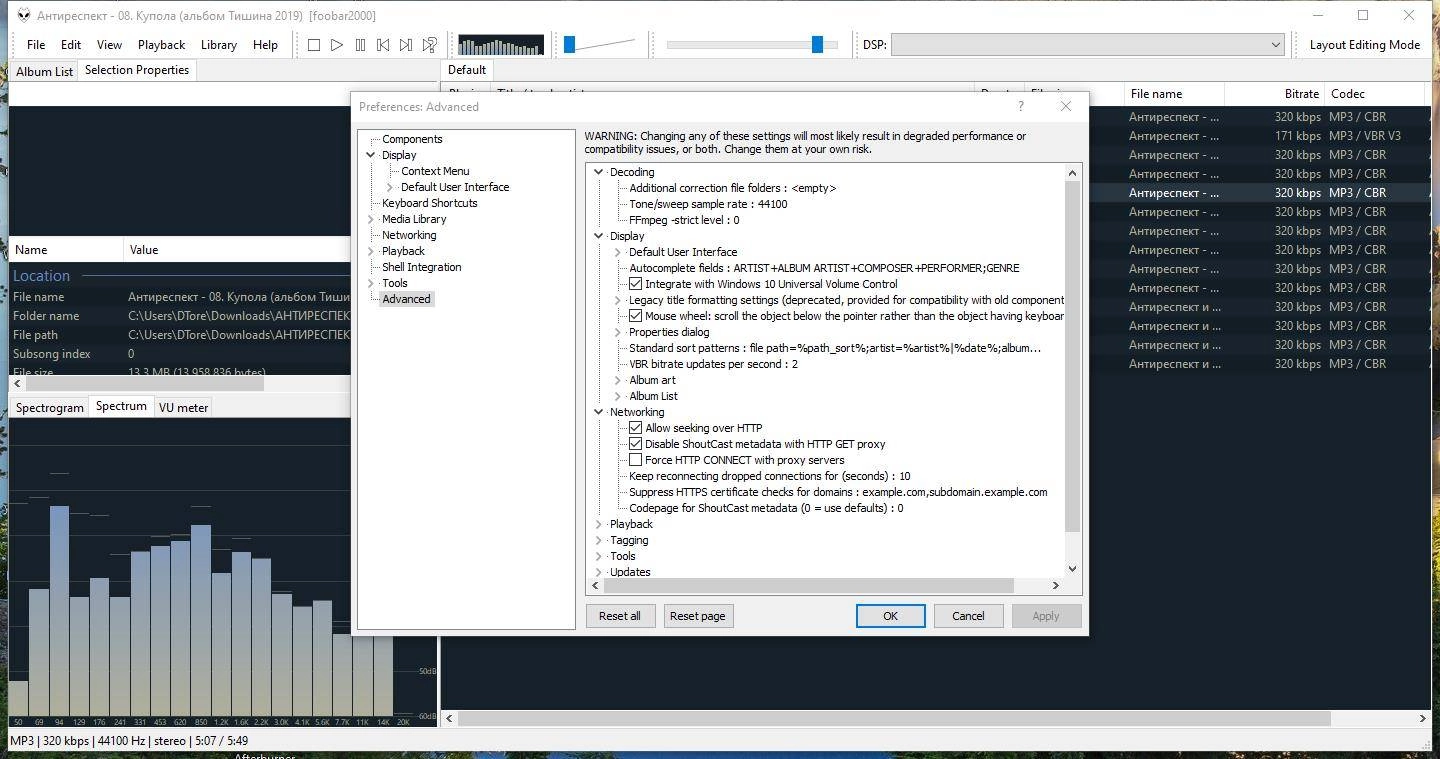The image size is (1440, 759).
Task: Select Keyboard Shortcuts in the preferences tree
Action: pyautogui.click(x=430, y=203)
